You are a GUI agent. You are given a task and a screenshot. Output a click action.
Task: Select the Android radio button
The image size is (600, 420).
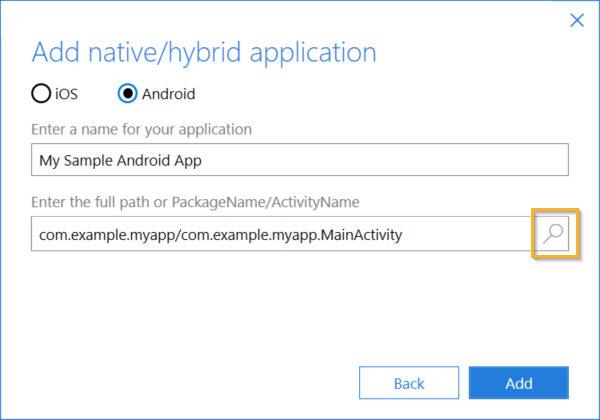(x=127, y=94)
